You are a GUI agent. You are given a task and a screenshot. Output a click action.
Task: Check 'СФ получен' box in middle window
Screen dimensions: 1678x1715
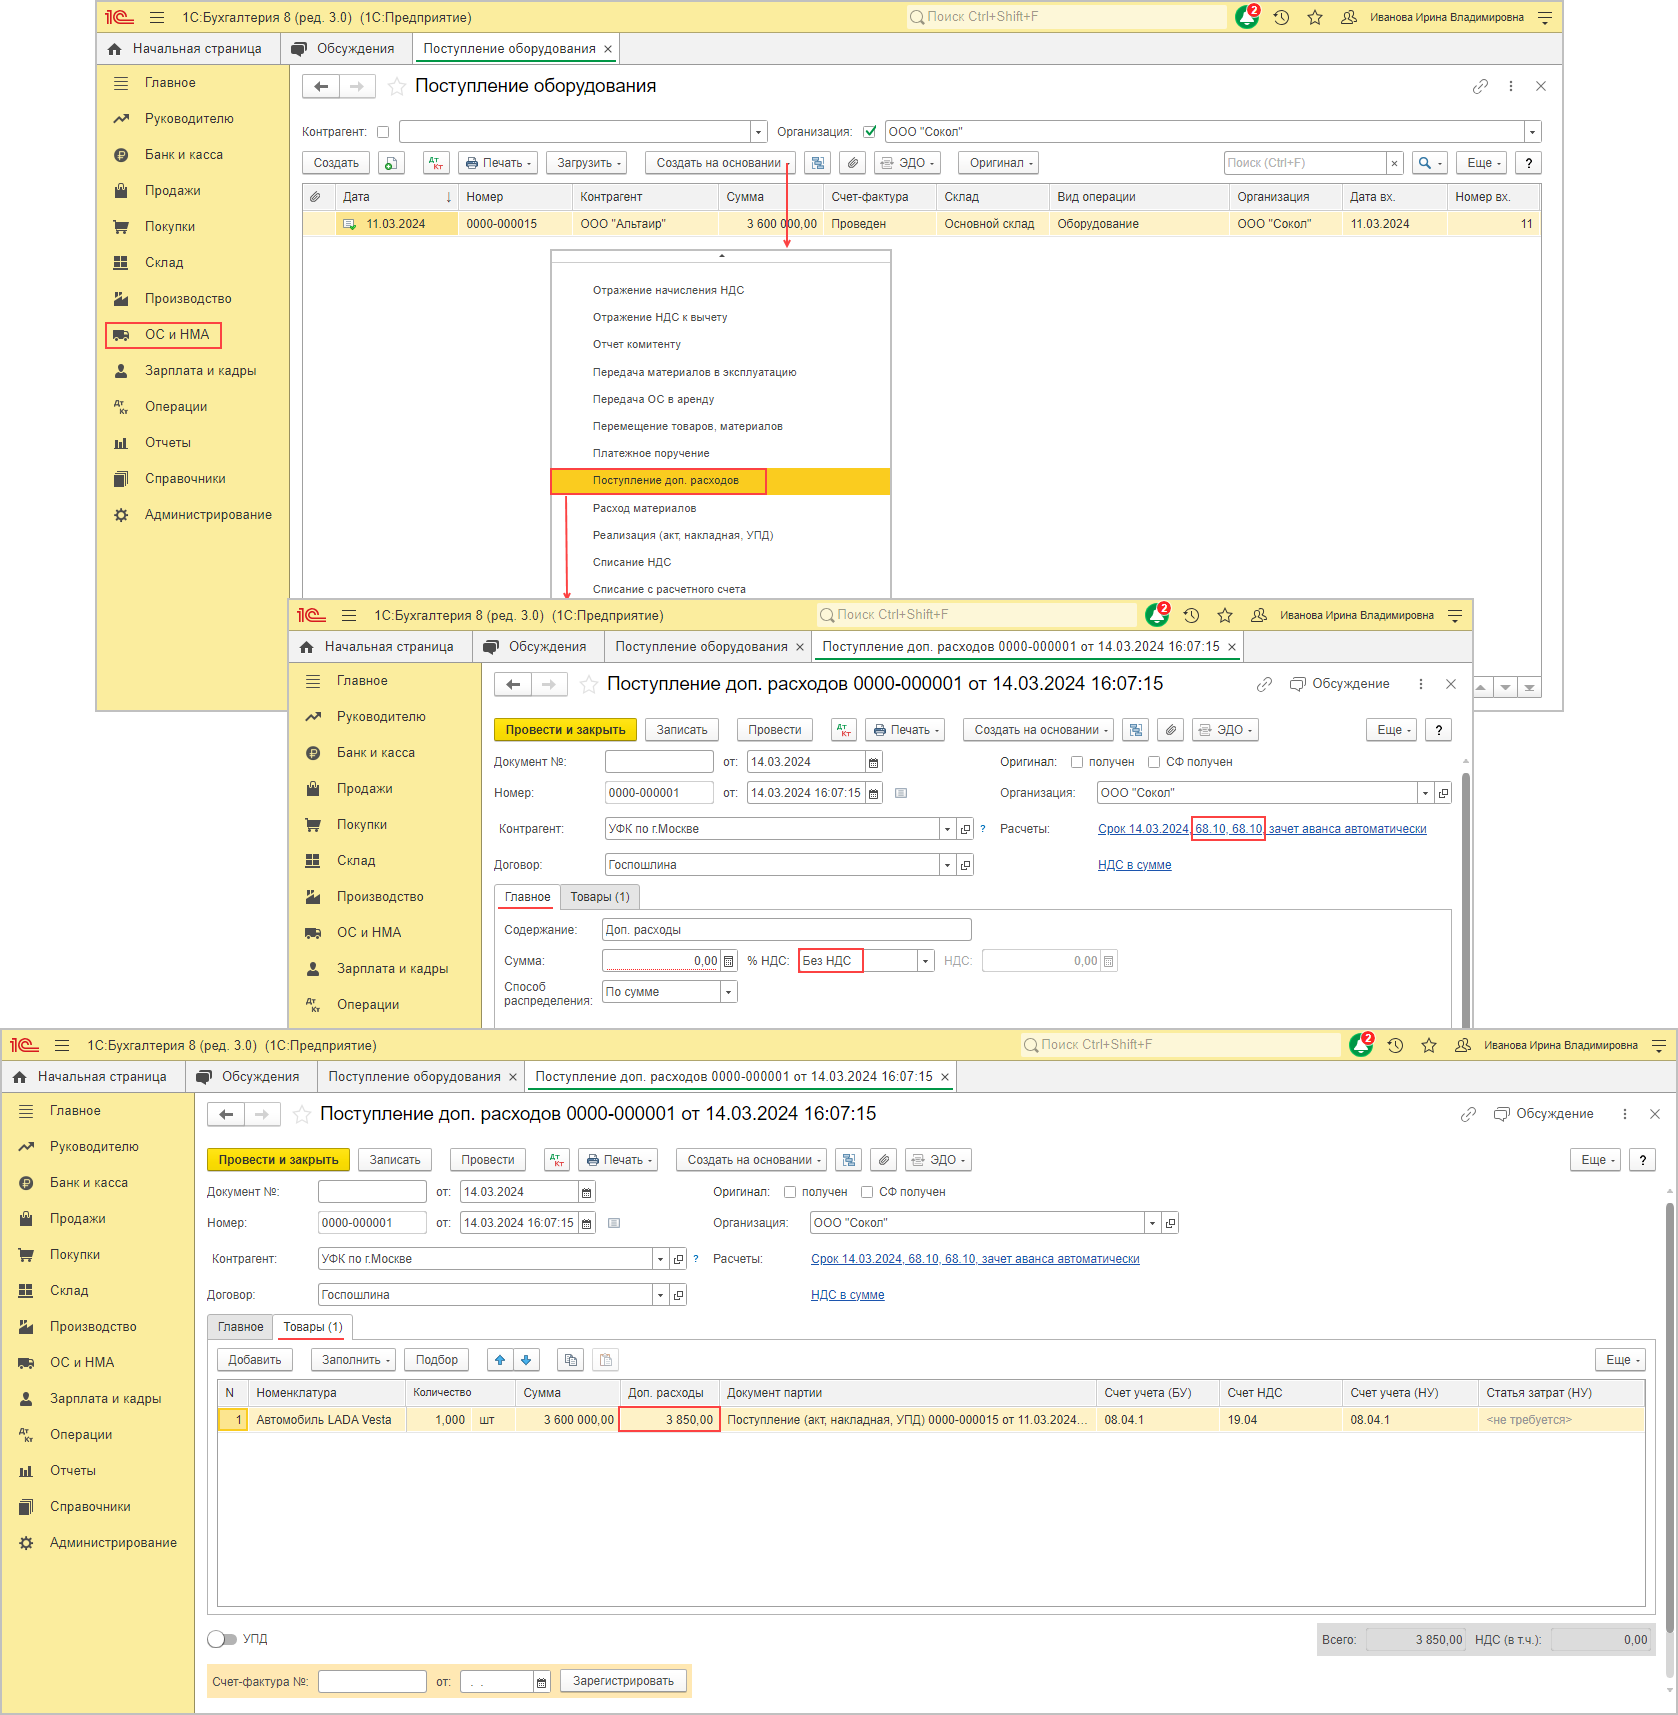pyautogui.click(x=1154, y=762)
